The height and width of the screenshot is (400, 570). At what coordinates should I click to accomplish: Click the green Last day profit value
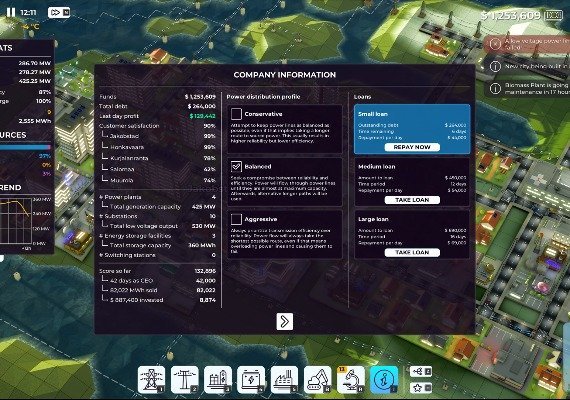[202, 116]
